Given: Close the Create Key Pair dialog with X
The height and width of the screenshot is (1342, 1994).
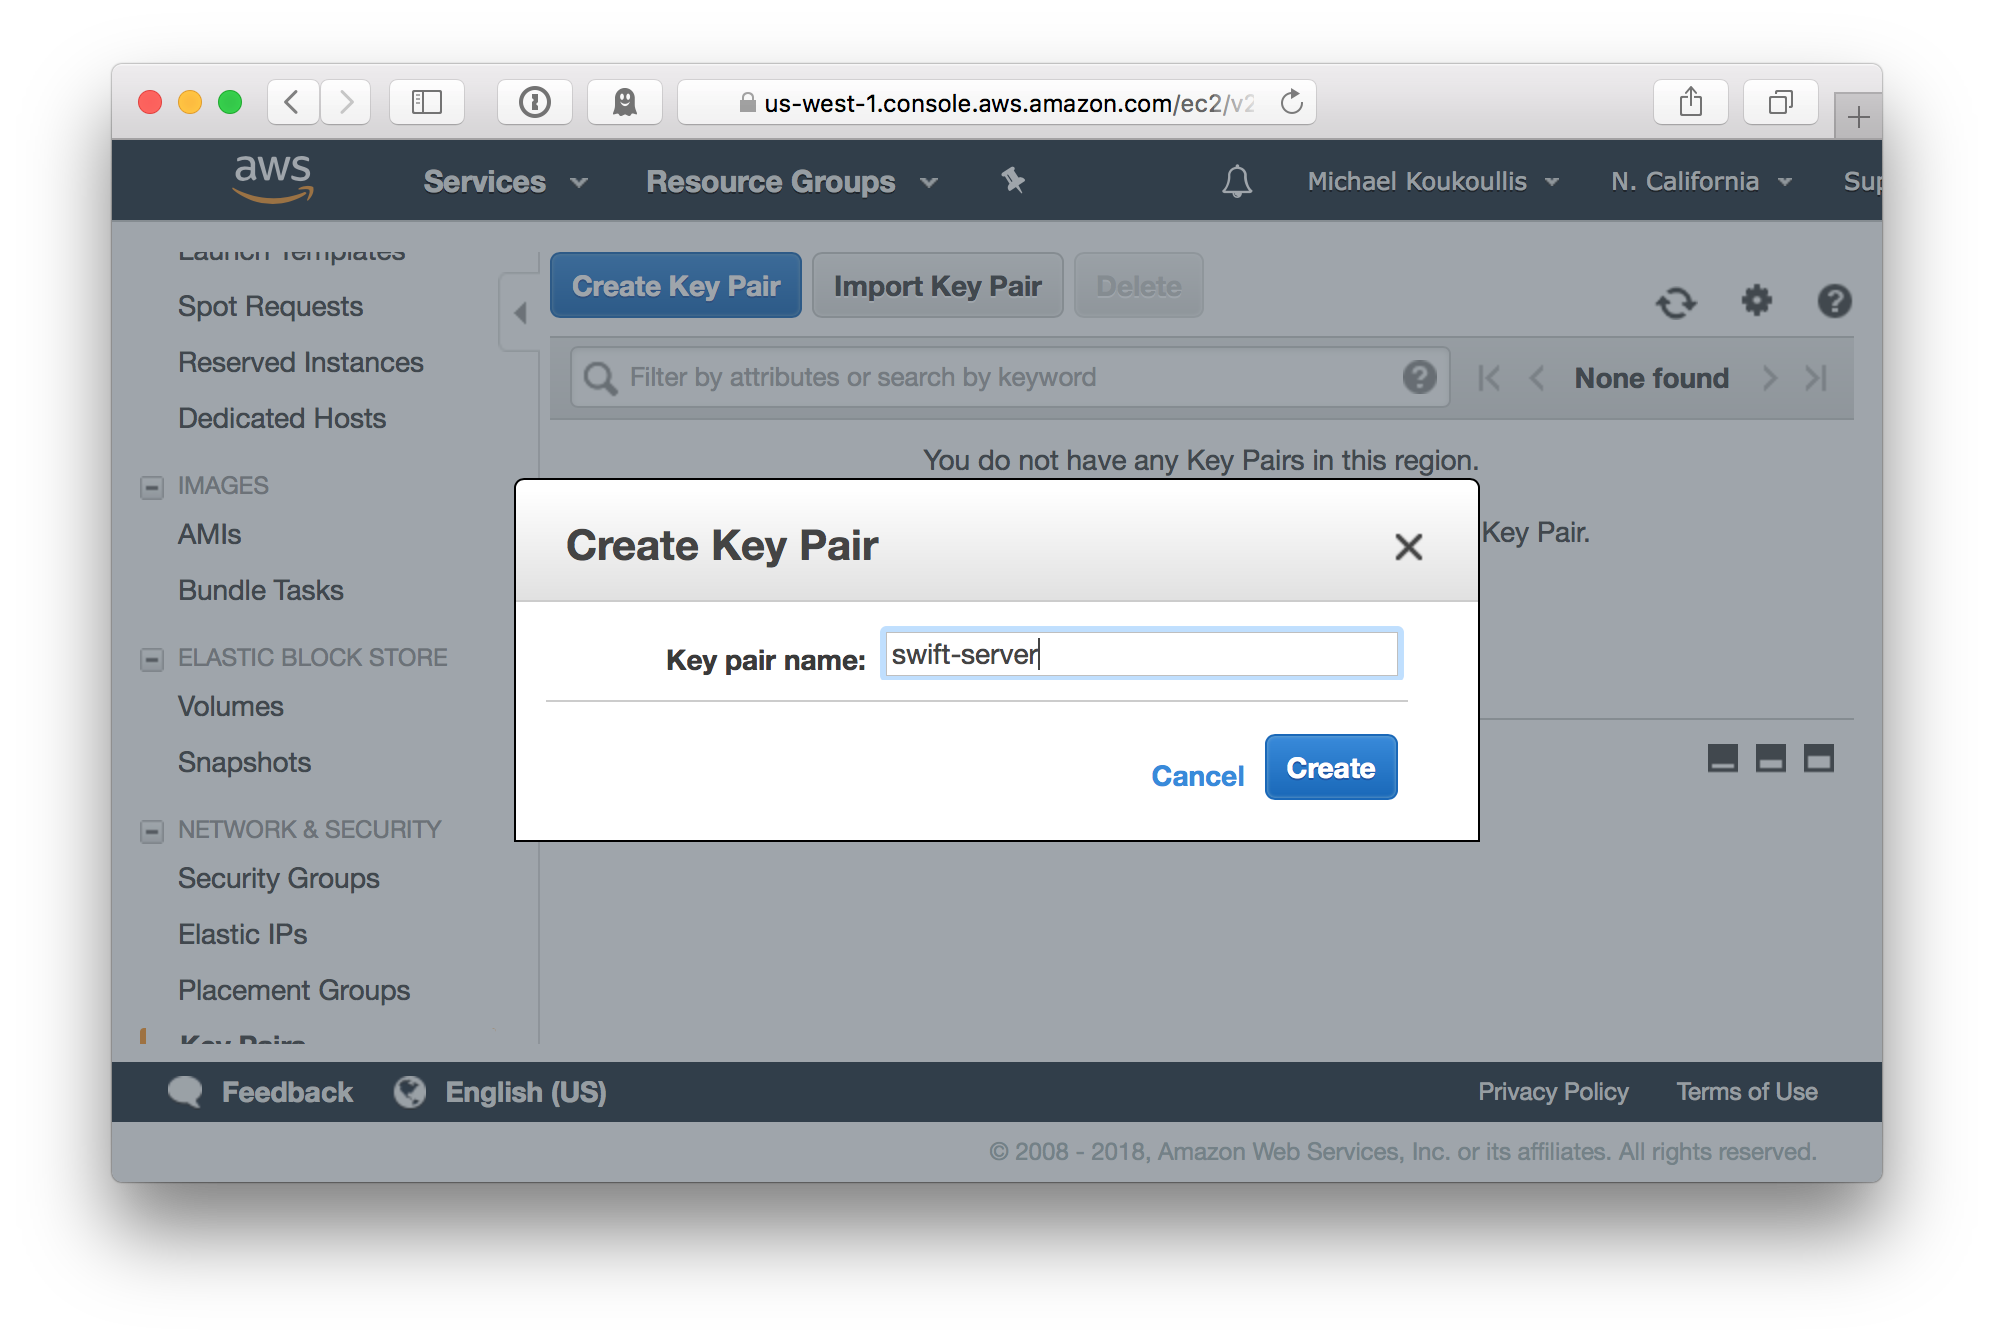Looking at the screenshot, I should pyautogui.click(x=1408, y=547).
